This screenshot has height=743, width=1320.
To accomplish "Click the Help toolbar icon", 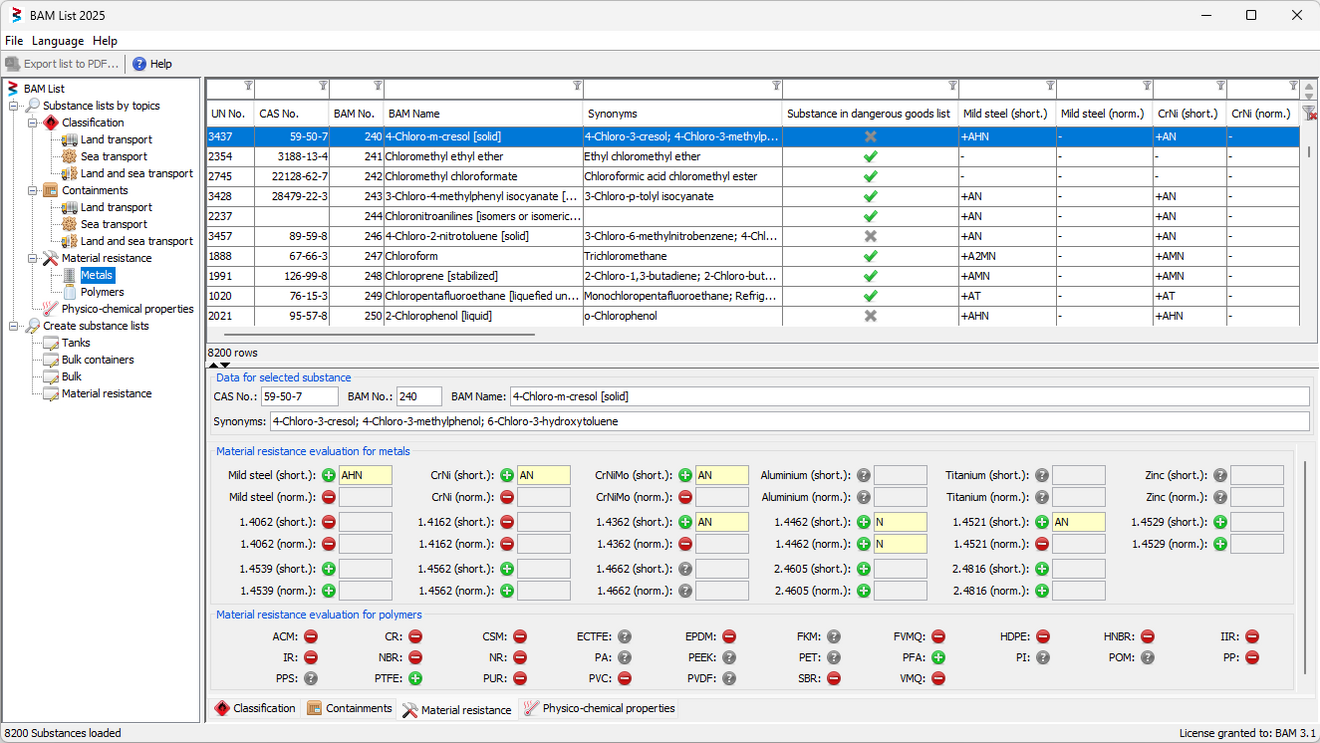I will [x=139, y=64].
